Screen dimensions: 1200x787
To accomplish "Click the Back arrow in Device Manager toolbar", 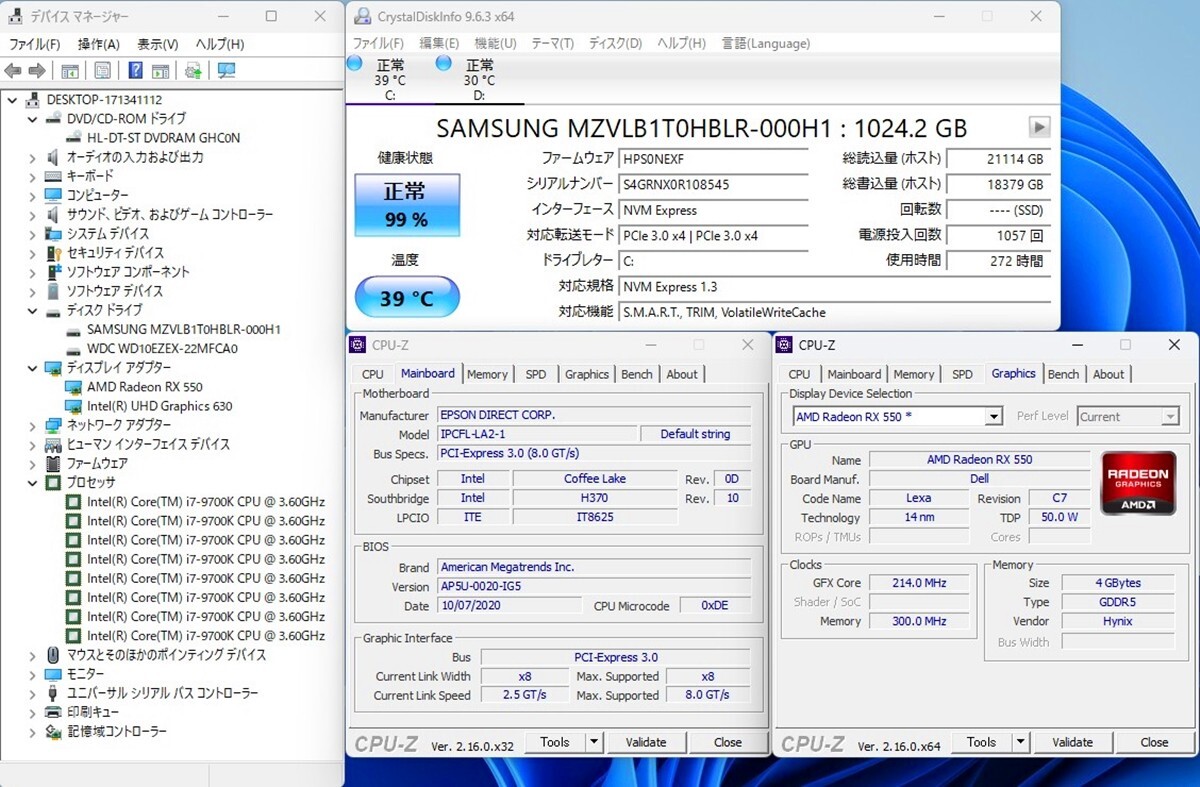I will (13, 70).
